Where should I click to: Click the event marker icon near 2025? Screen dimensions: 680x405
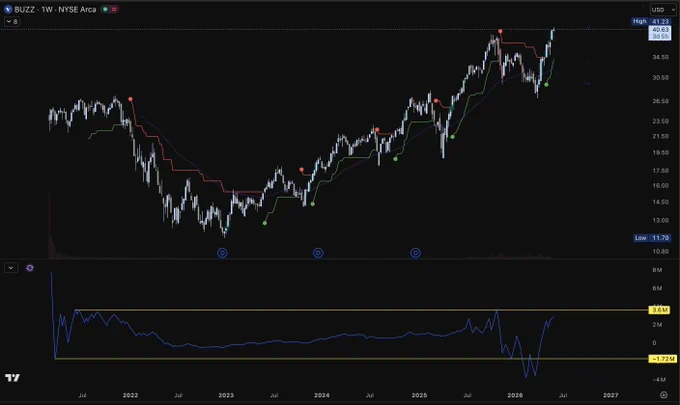click(415, 253)
